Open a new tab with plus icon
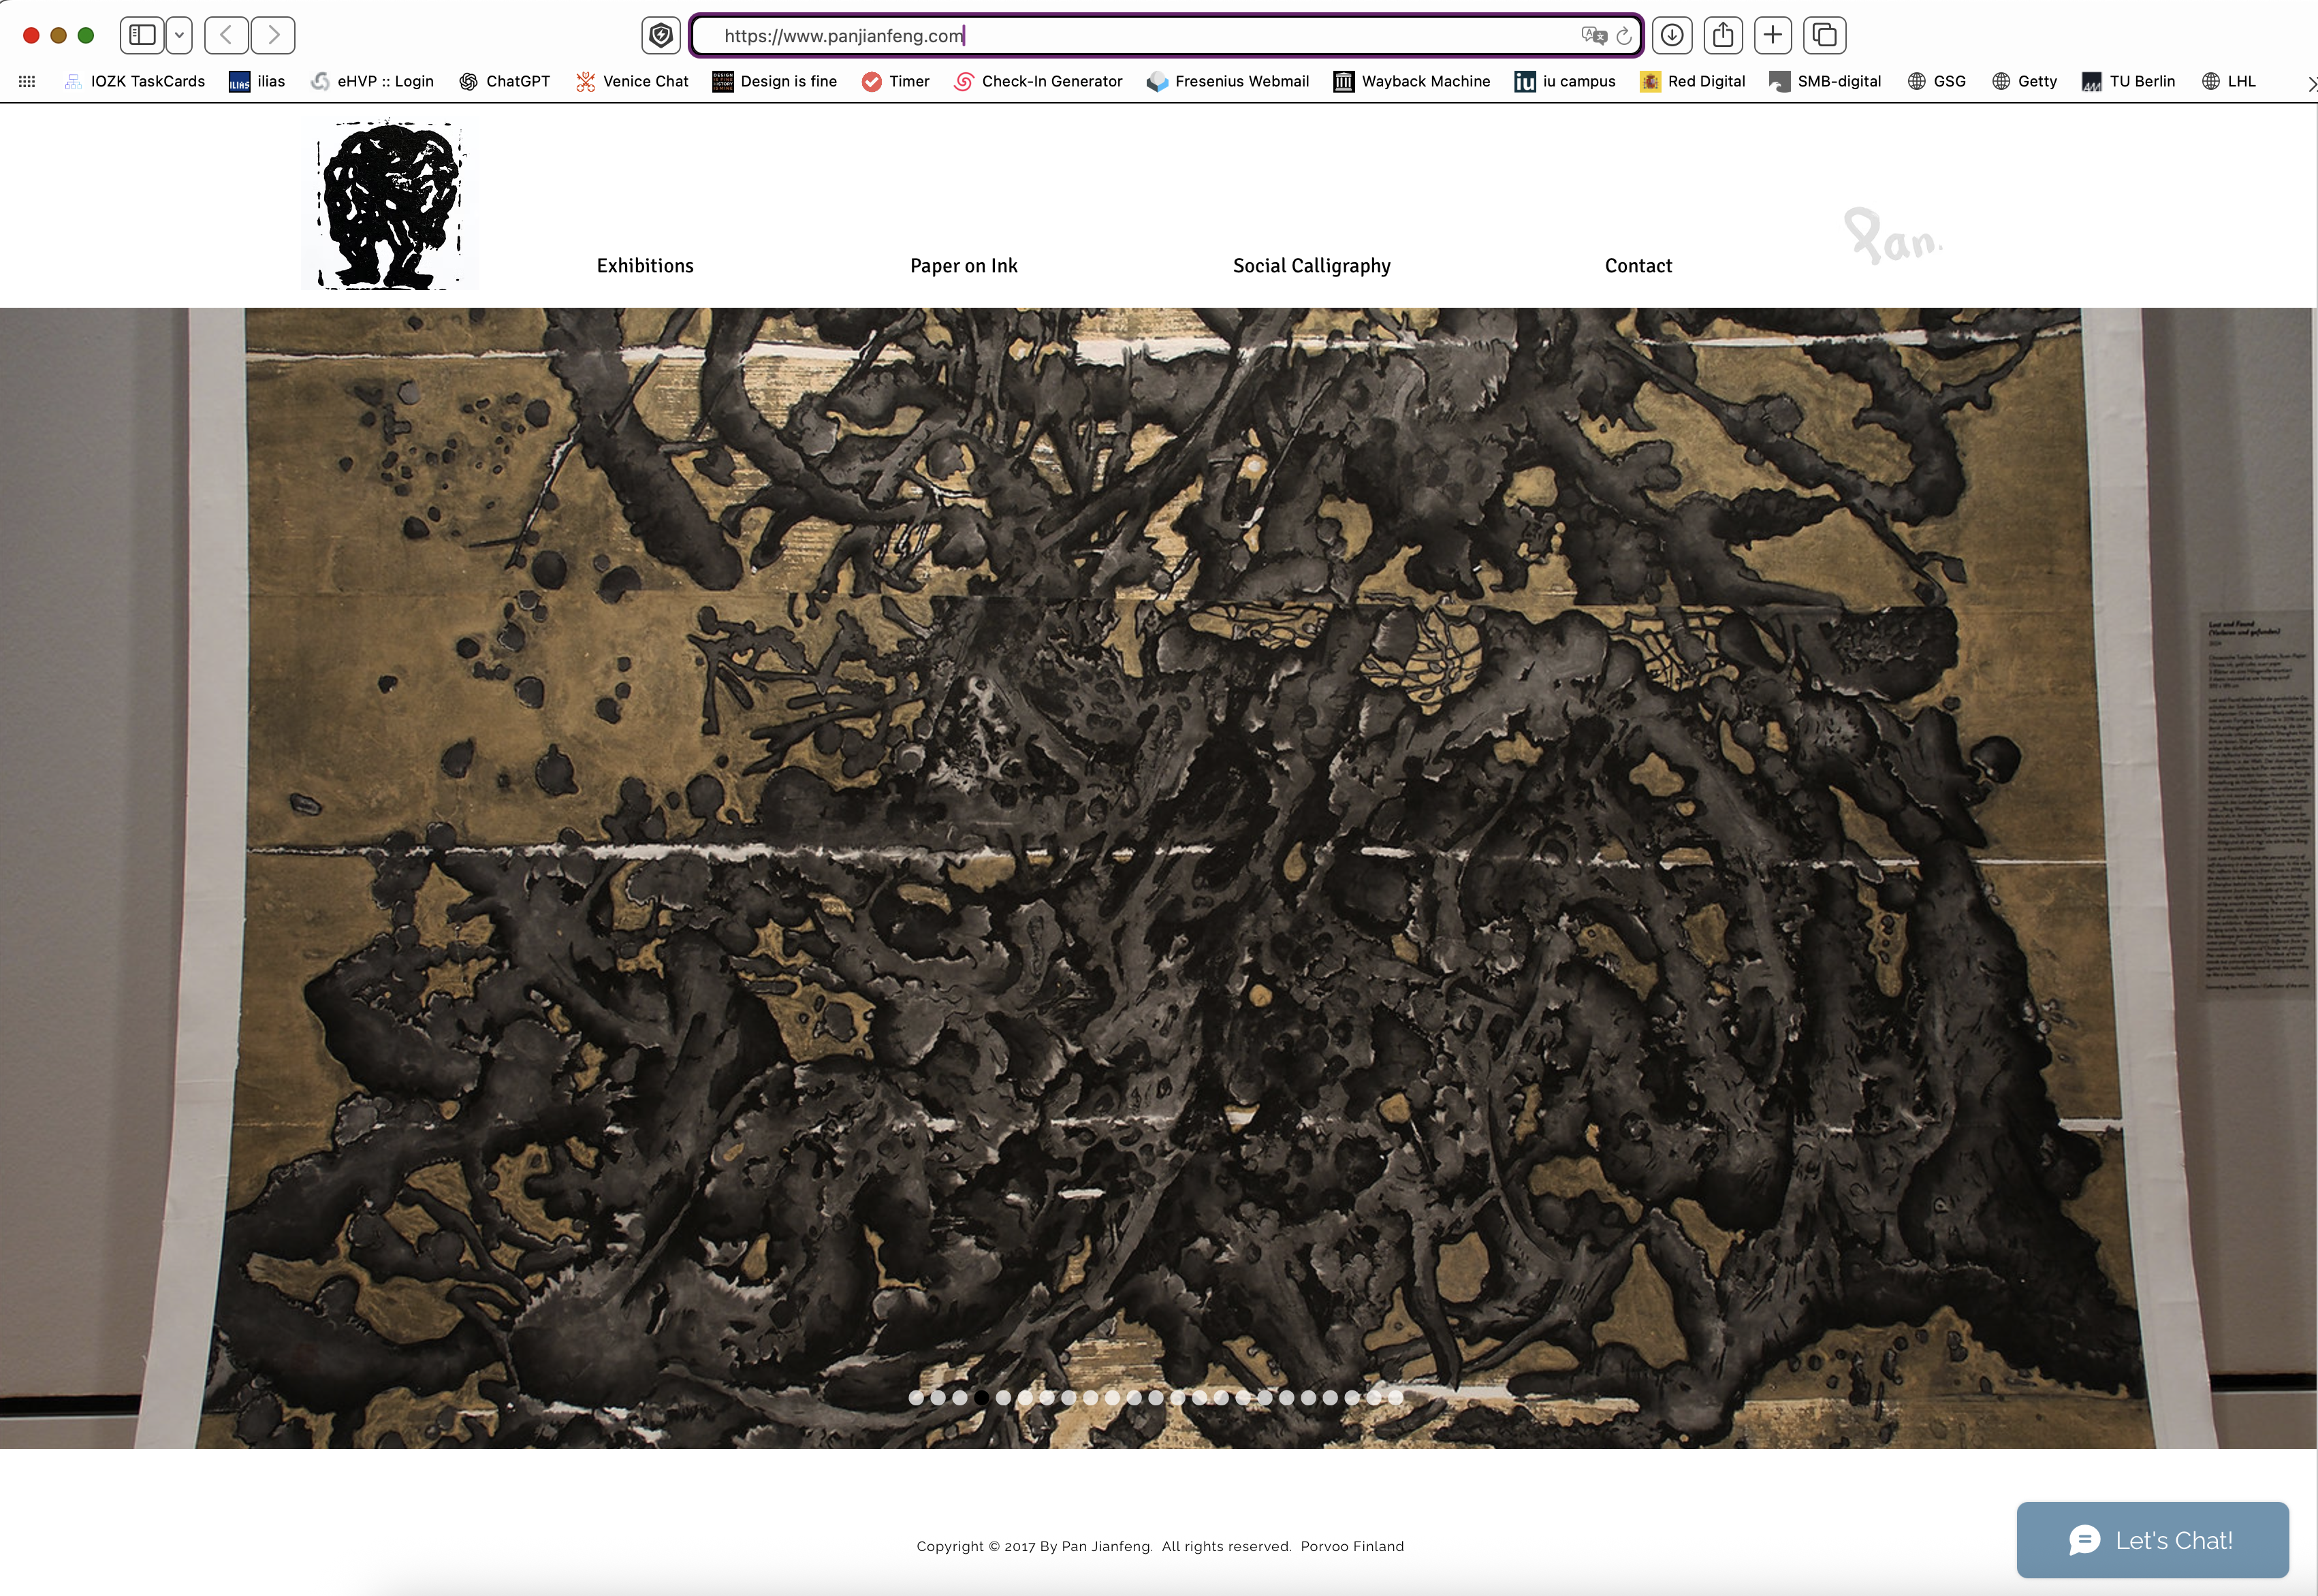This screenshot has height=1596, width=2318. tap(1773, 35)
